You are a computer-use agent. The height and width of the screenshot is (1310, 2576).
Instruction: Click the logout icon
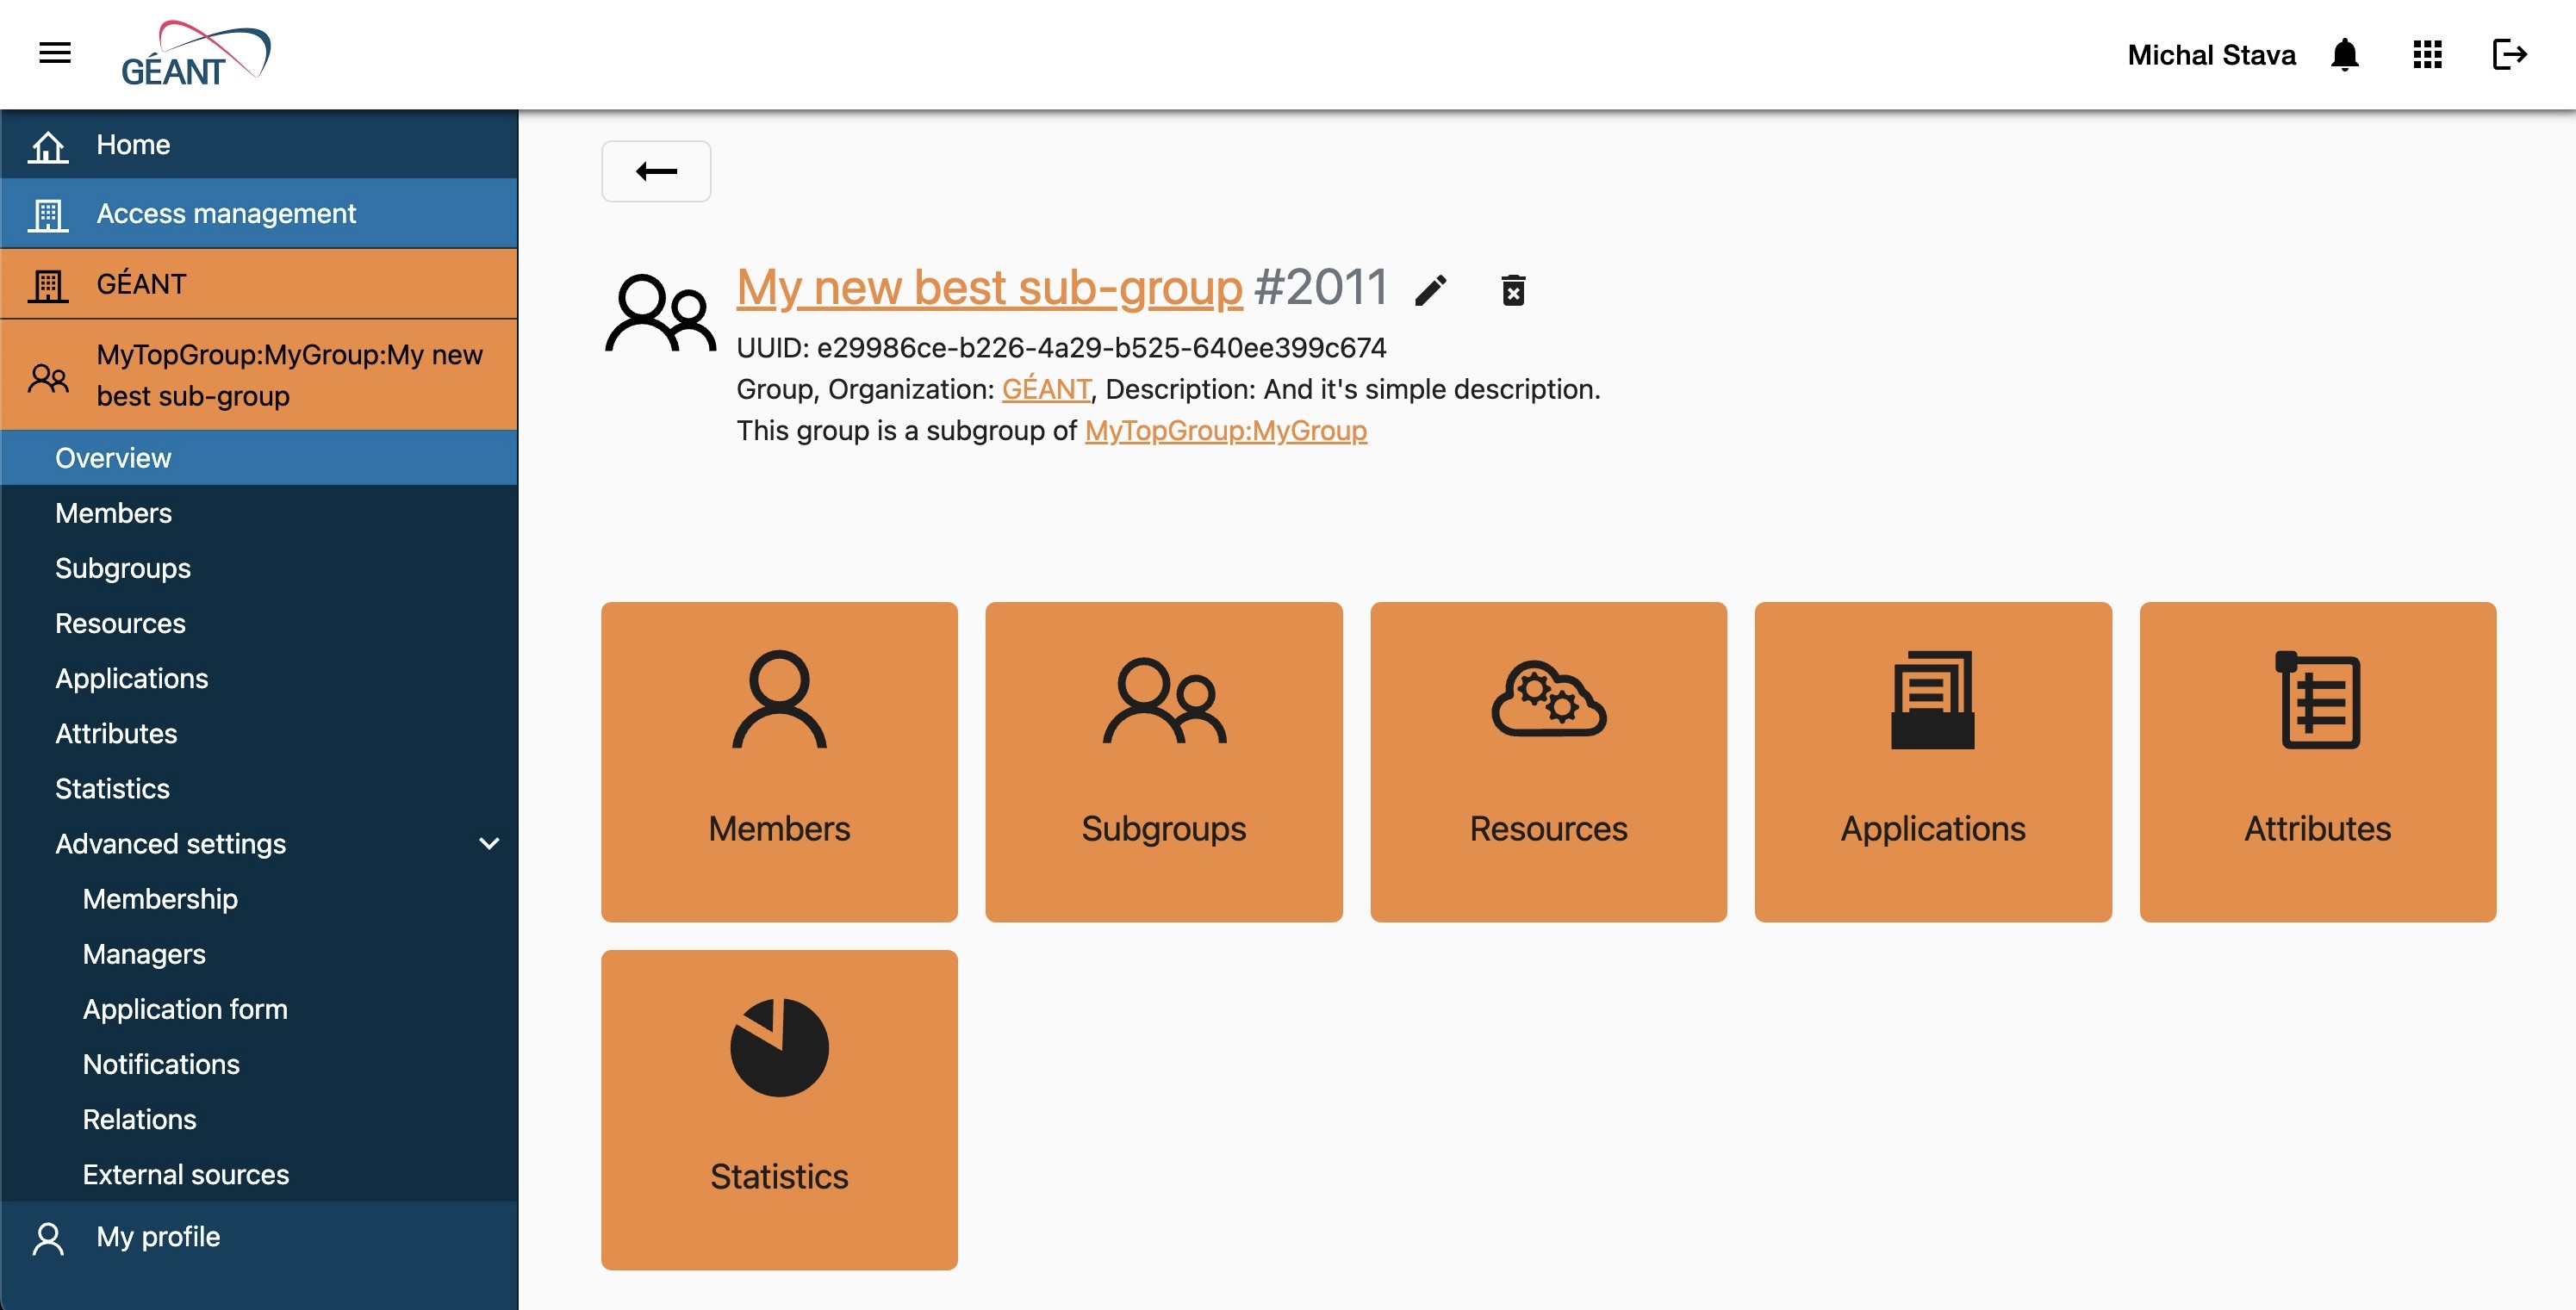point(2509,54)
